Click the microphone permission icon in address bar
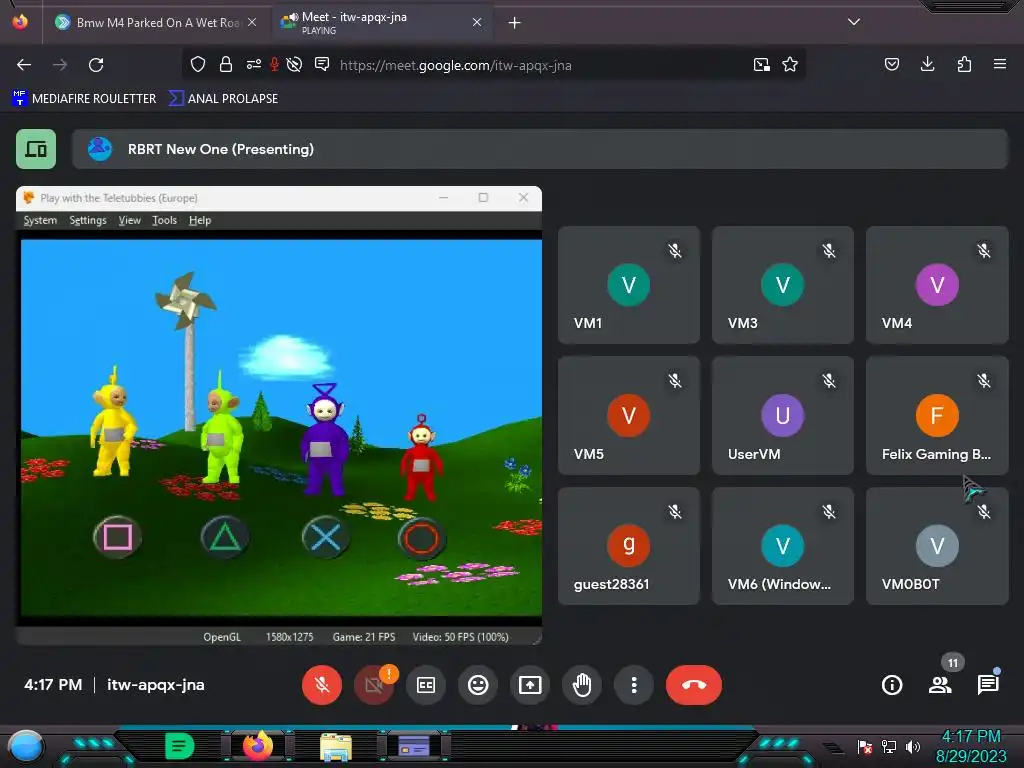Image resolution: width=1024 pixels, height=768 pixels. (x=275, y=65)
